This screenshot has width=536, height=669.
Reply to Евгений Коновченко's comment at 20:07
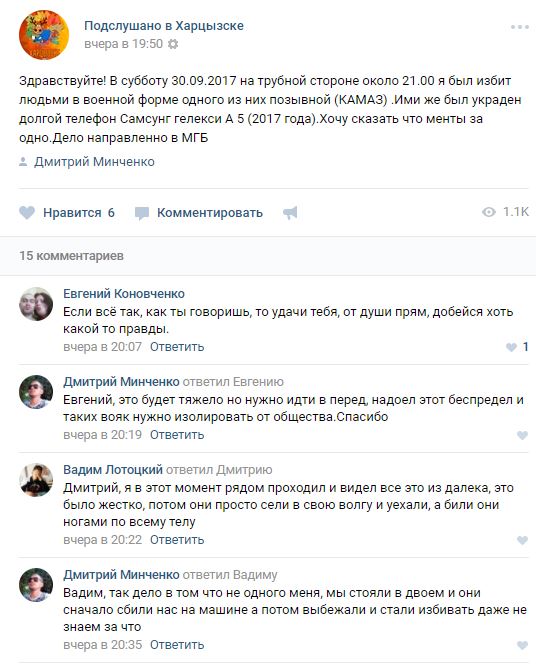(177, 347)
